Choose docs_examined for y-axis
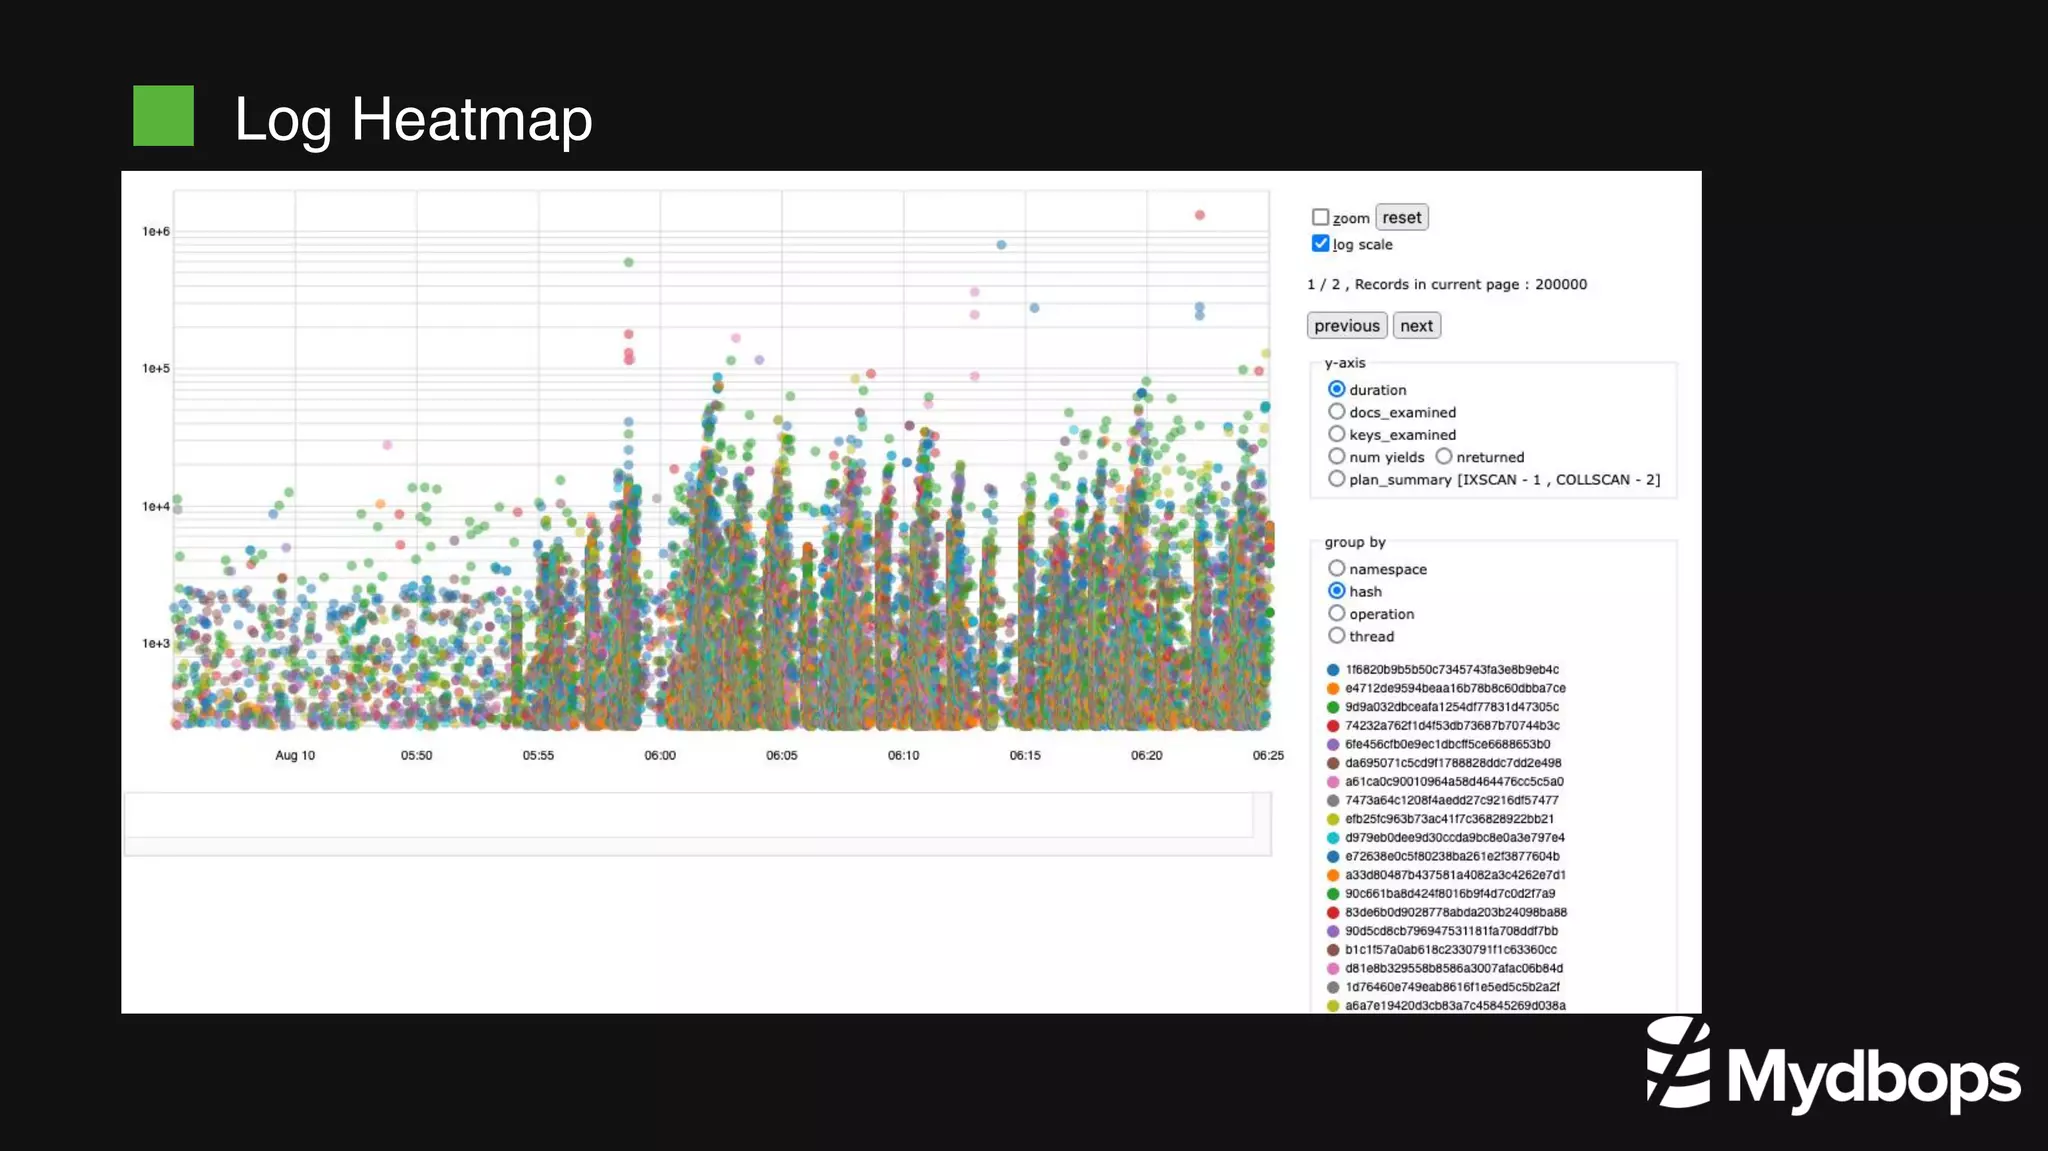The image size is (2048, 1151). (1337, 412)
